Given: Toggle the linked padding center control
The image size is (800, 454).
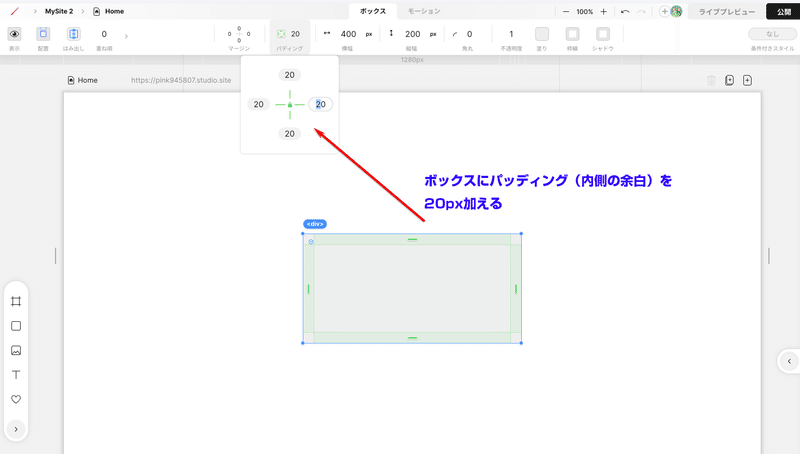Looking at the screenshot, I should [x=290, y=105].
